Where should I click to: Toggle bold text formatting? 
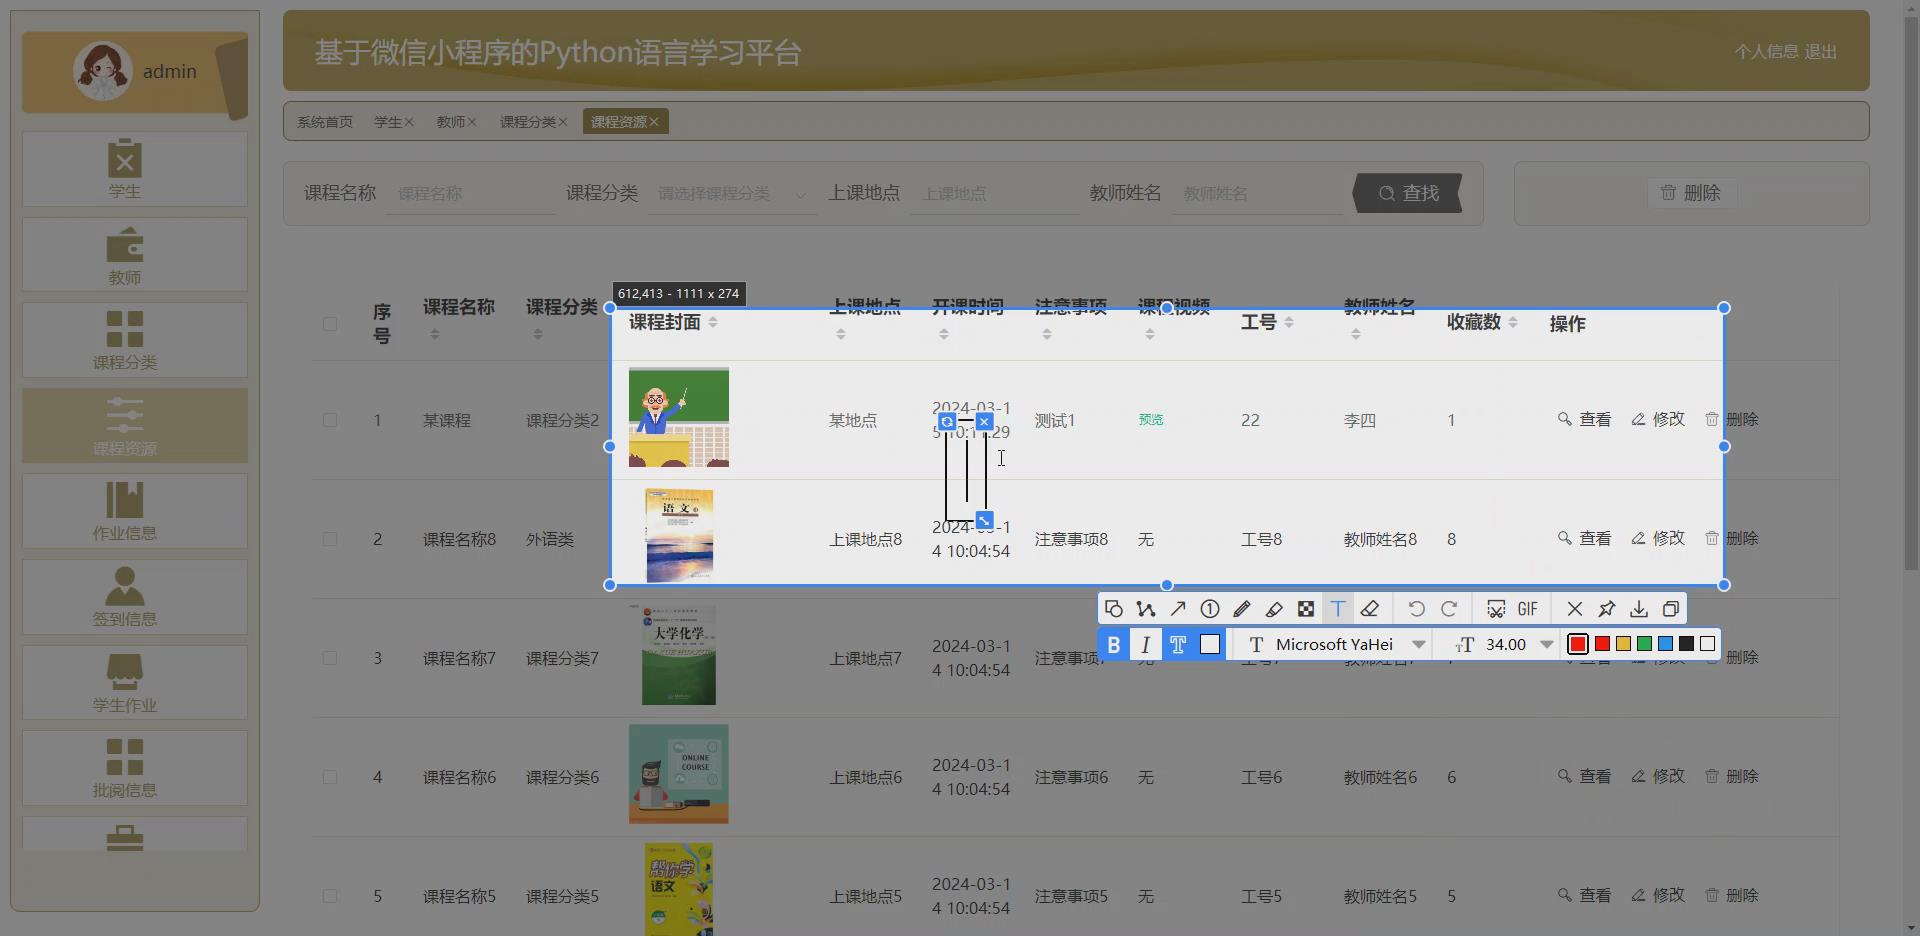pos(1114,644)
